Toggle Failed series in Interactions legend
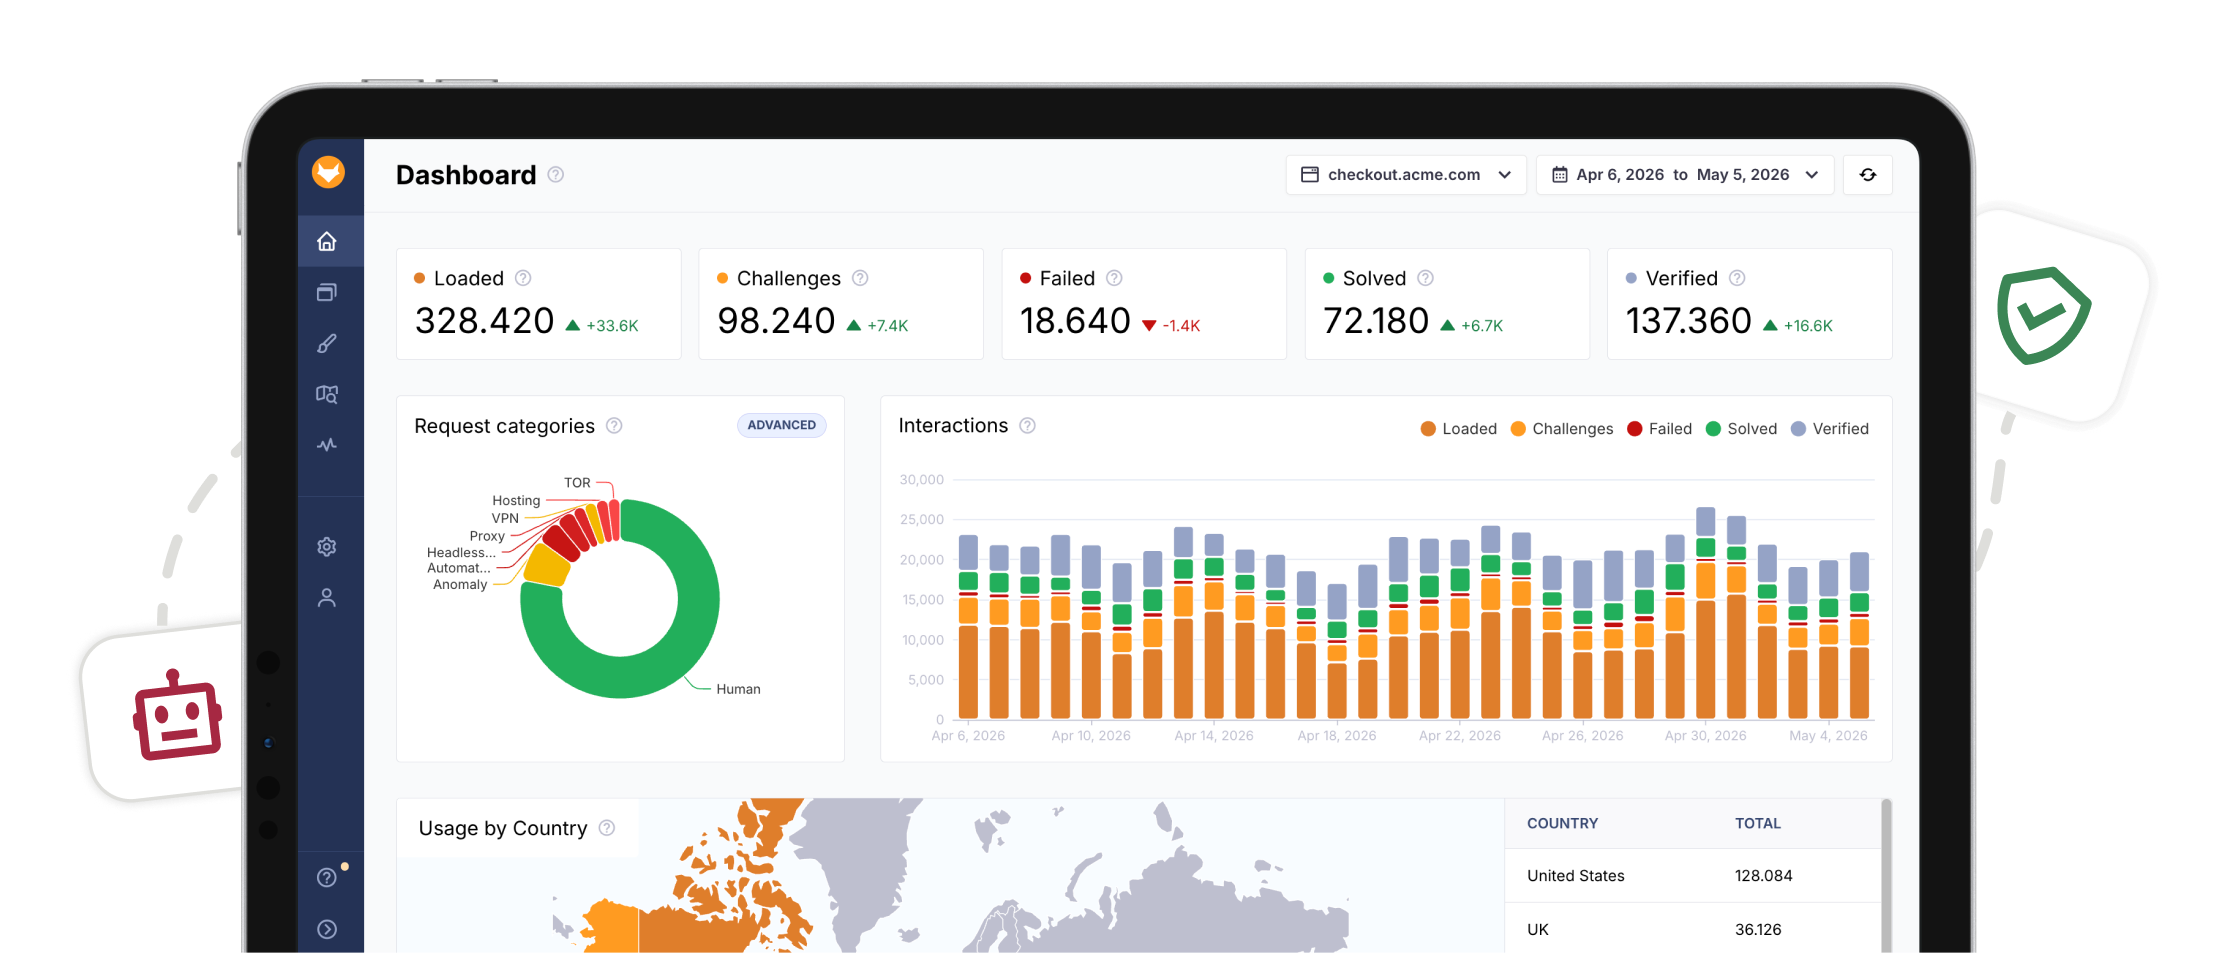This screenshot has width=2216, height=953. (1660, 429)
